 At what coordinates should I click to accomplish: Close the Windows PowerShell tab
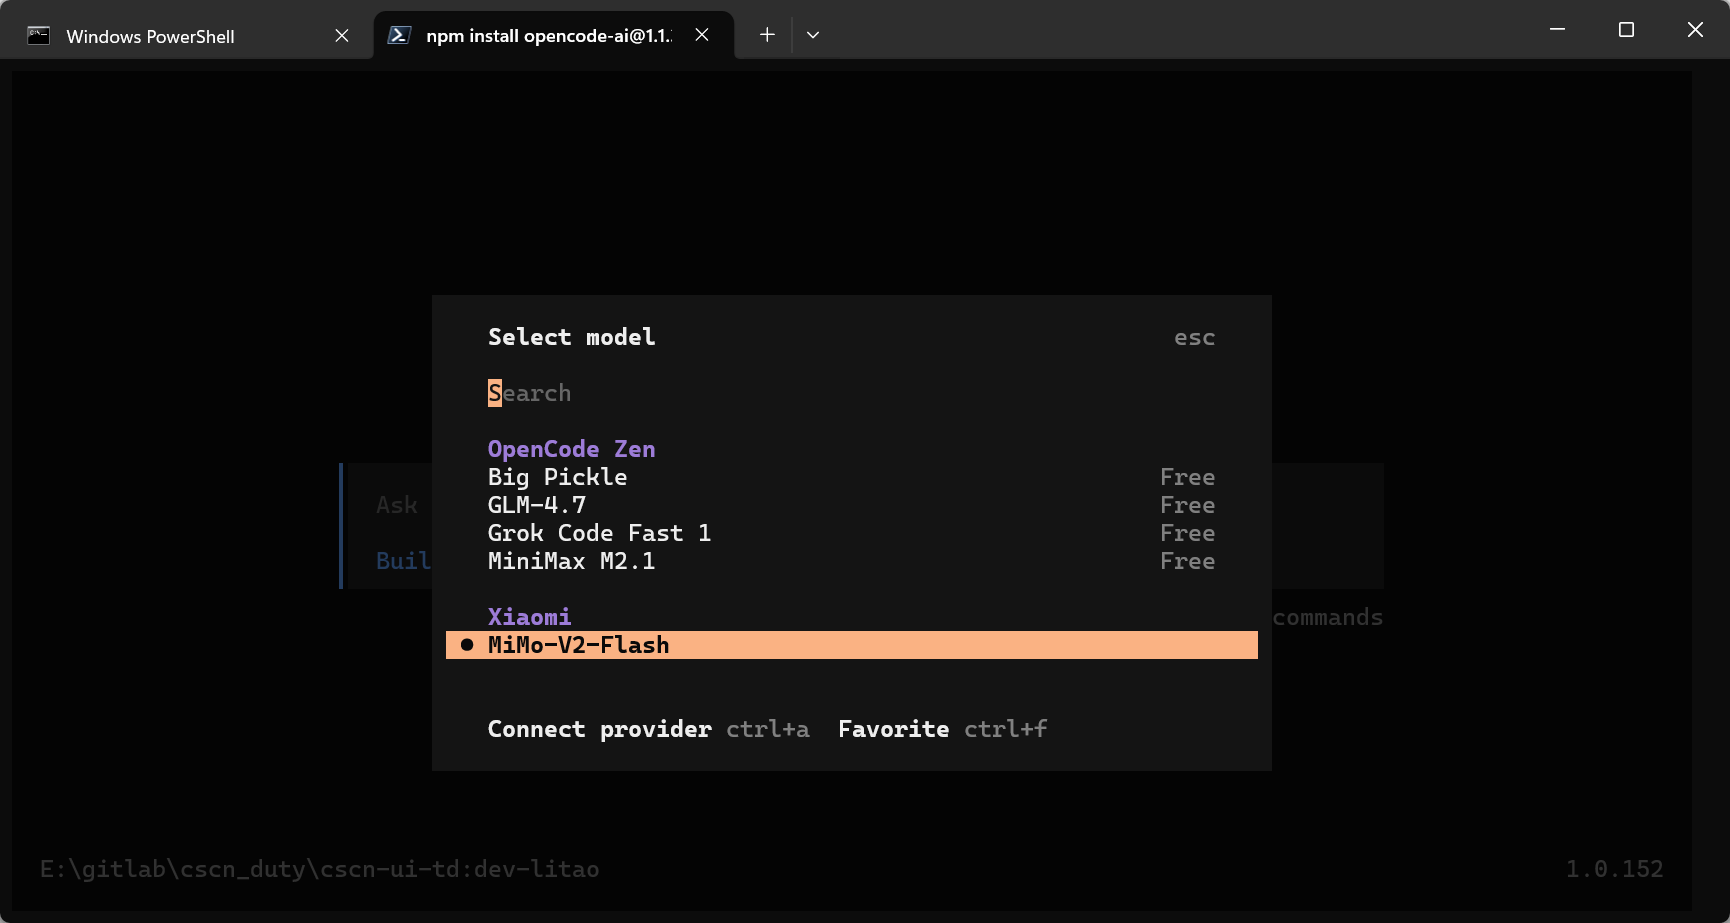(x=342, y=36)
